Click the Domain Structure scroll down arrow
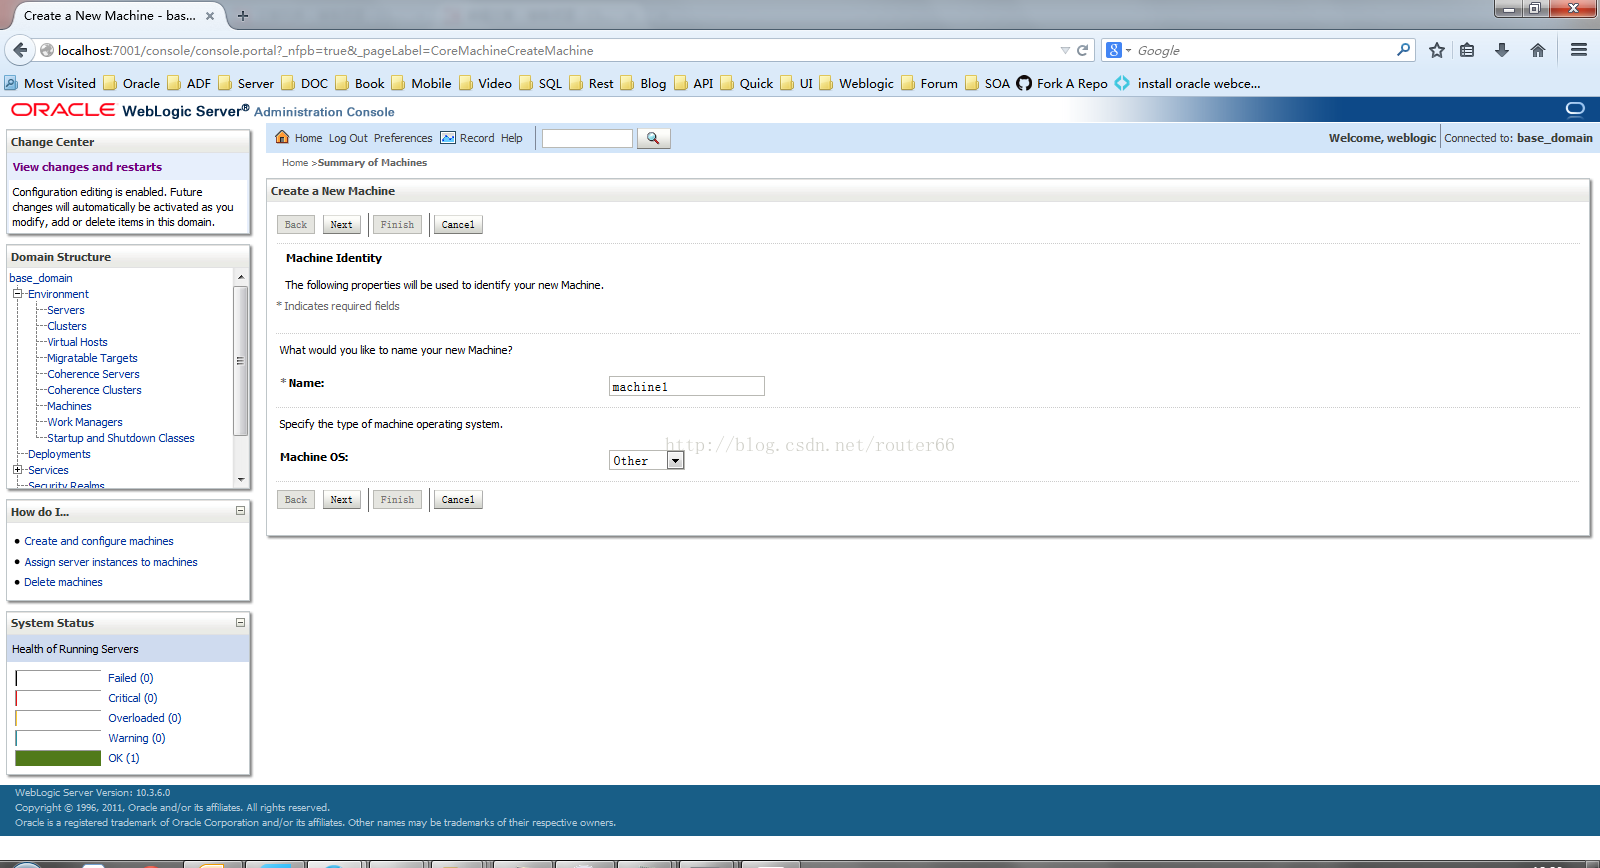This screenshot has height=868, width=1600. click(241, 480)
